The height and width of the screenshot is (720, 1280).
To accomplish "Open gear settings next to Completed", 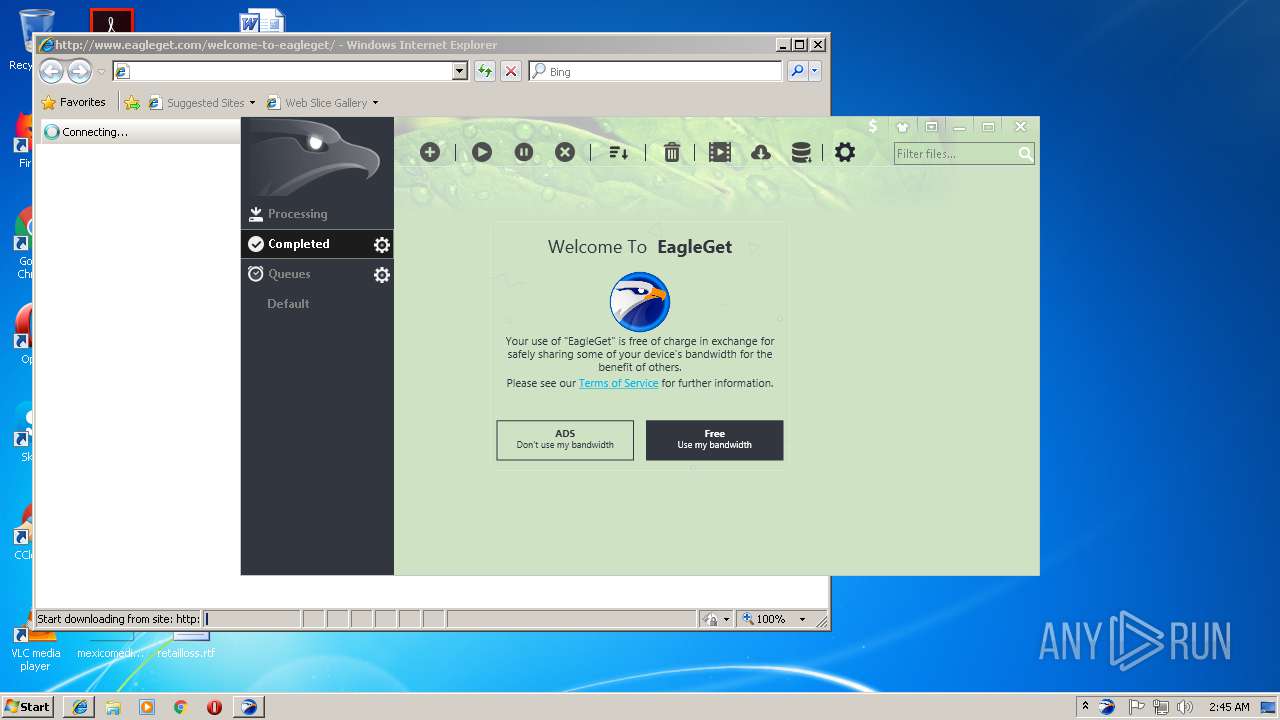I will (382, 245).
